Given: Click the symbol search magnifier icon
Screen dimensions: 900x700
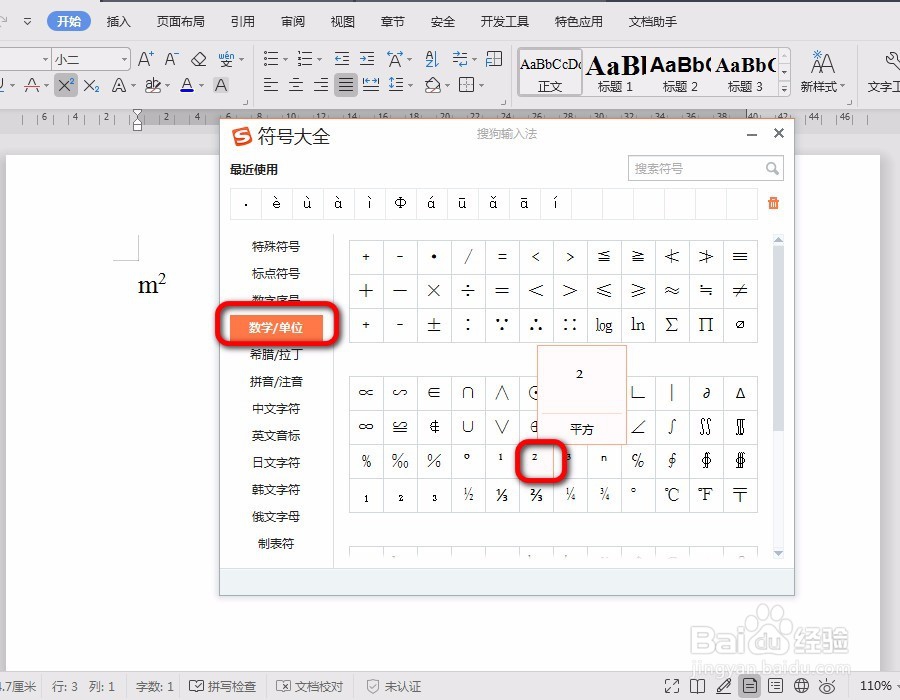Looking at the screenshot, I should [x=773, y=169].
